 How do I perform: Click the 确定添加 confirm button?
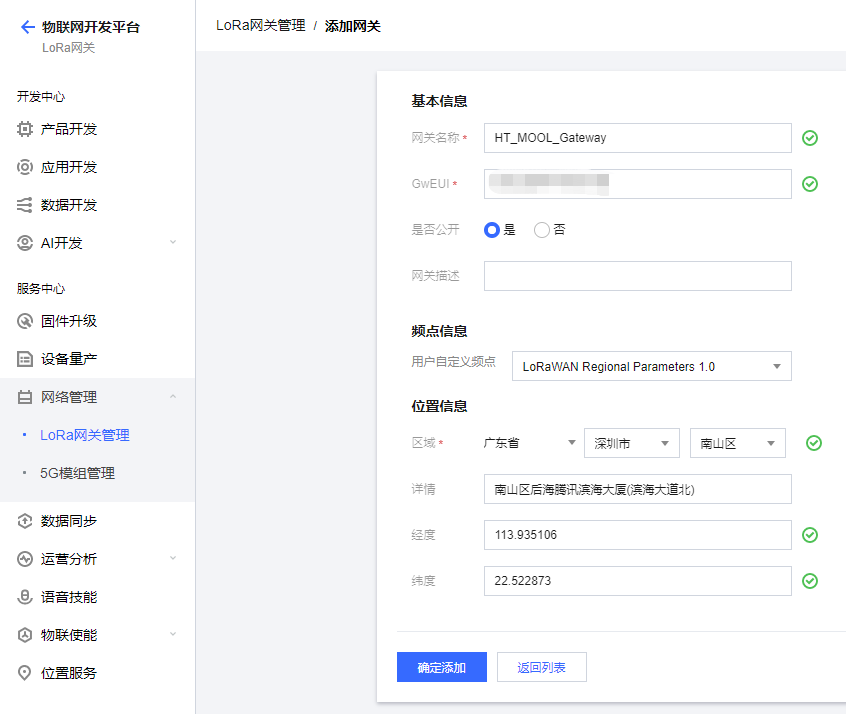pos(441,666)
